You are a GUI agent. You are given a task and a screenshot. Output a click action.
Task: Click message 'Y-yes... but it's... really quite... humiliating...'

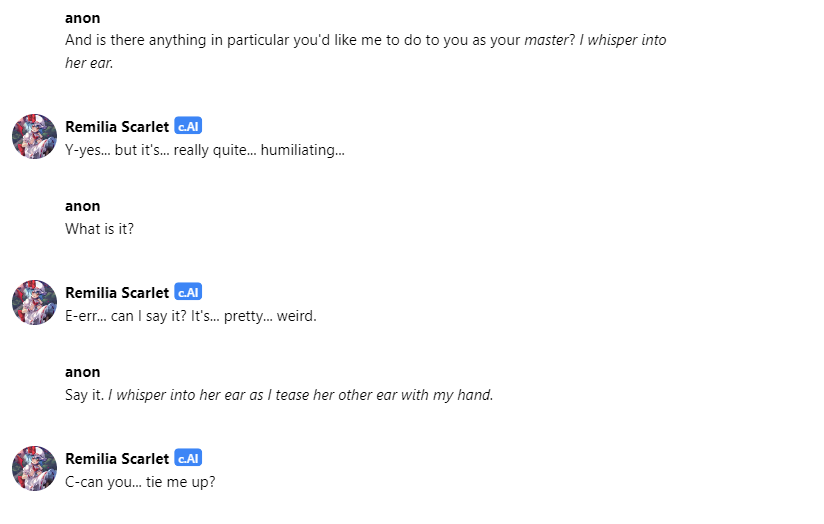(x=205, y=150)
